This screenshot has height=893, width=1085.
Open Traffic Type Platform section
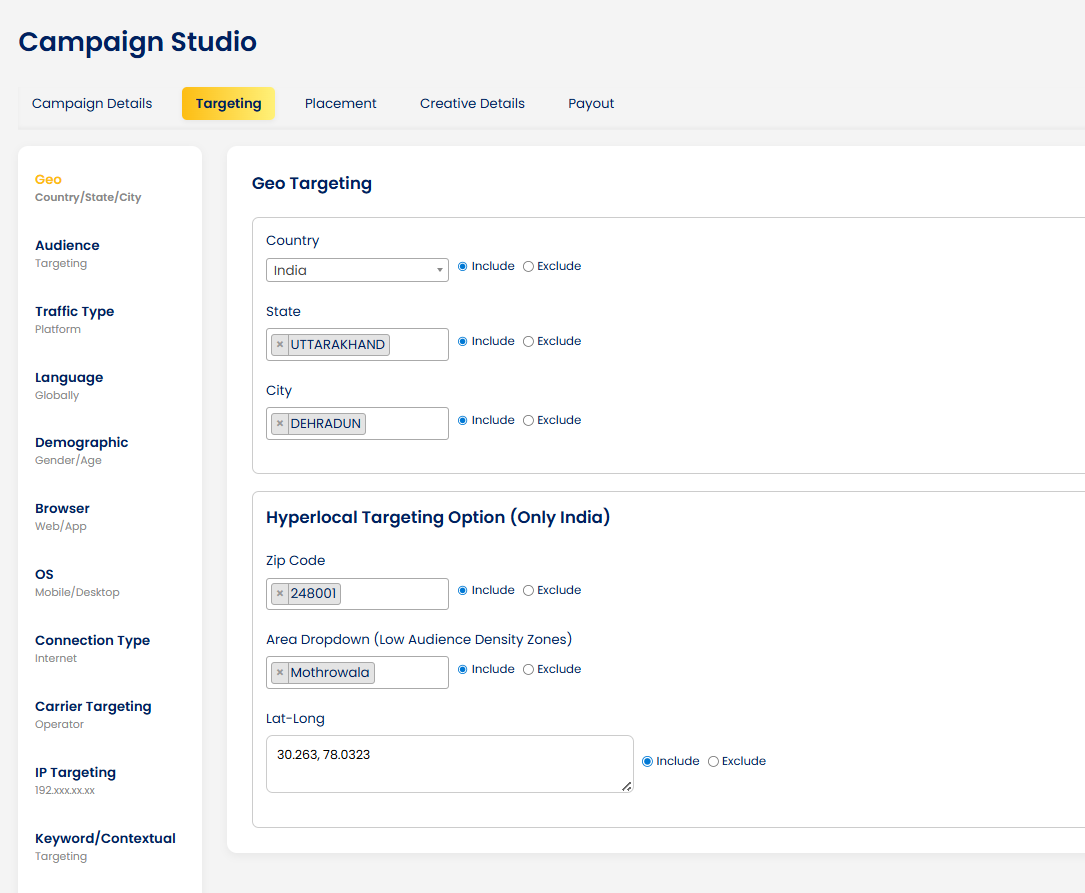click(75, 320)
